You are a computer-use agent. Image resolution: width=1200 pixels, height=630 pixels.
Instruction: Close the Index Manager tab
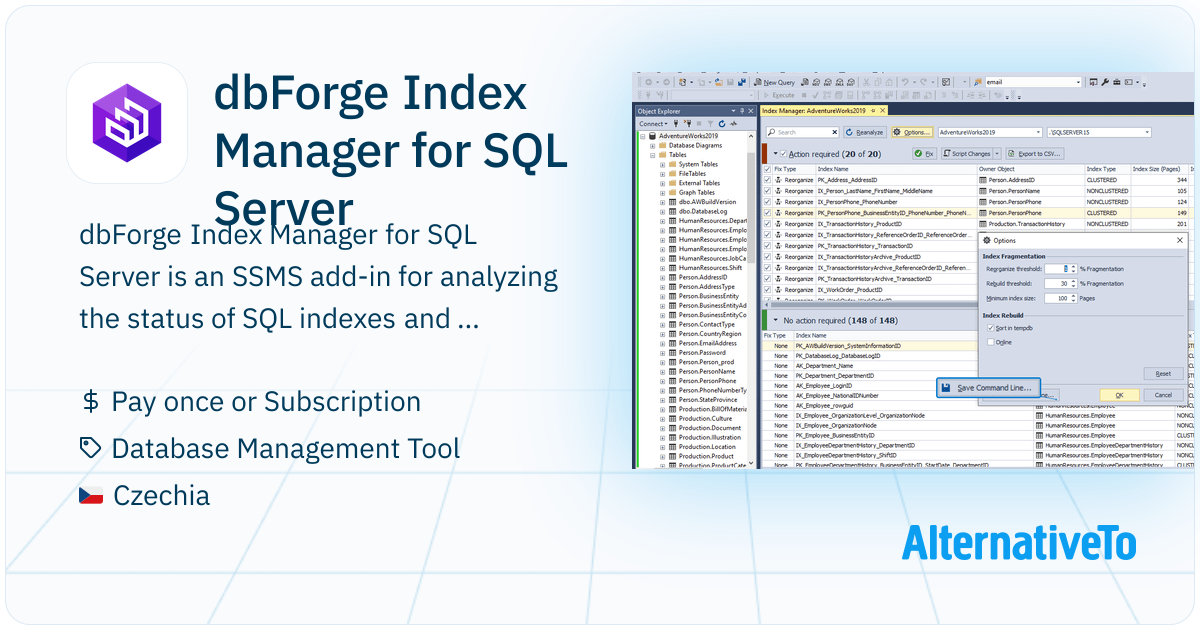coord(882,111)
